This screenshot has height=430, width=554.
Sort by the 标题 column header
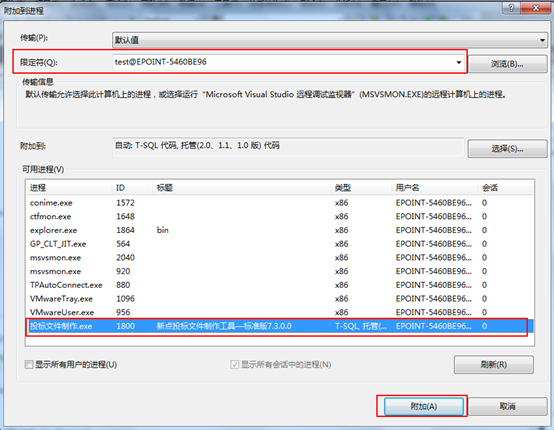(242, 188)
